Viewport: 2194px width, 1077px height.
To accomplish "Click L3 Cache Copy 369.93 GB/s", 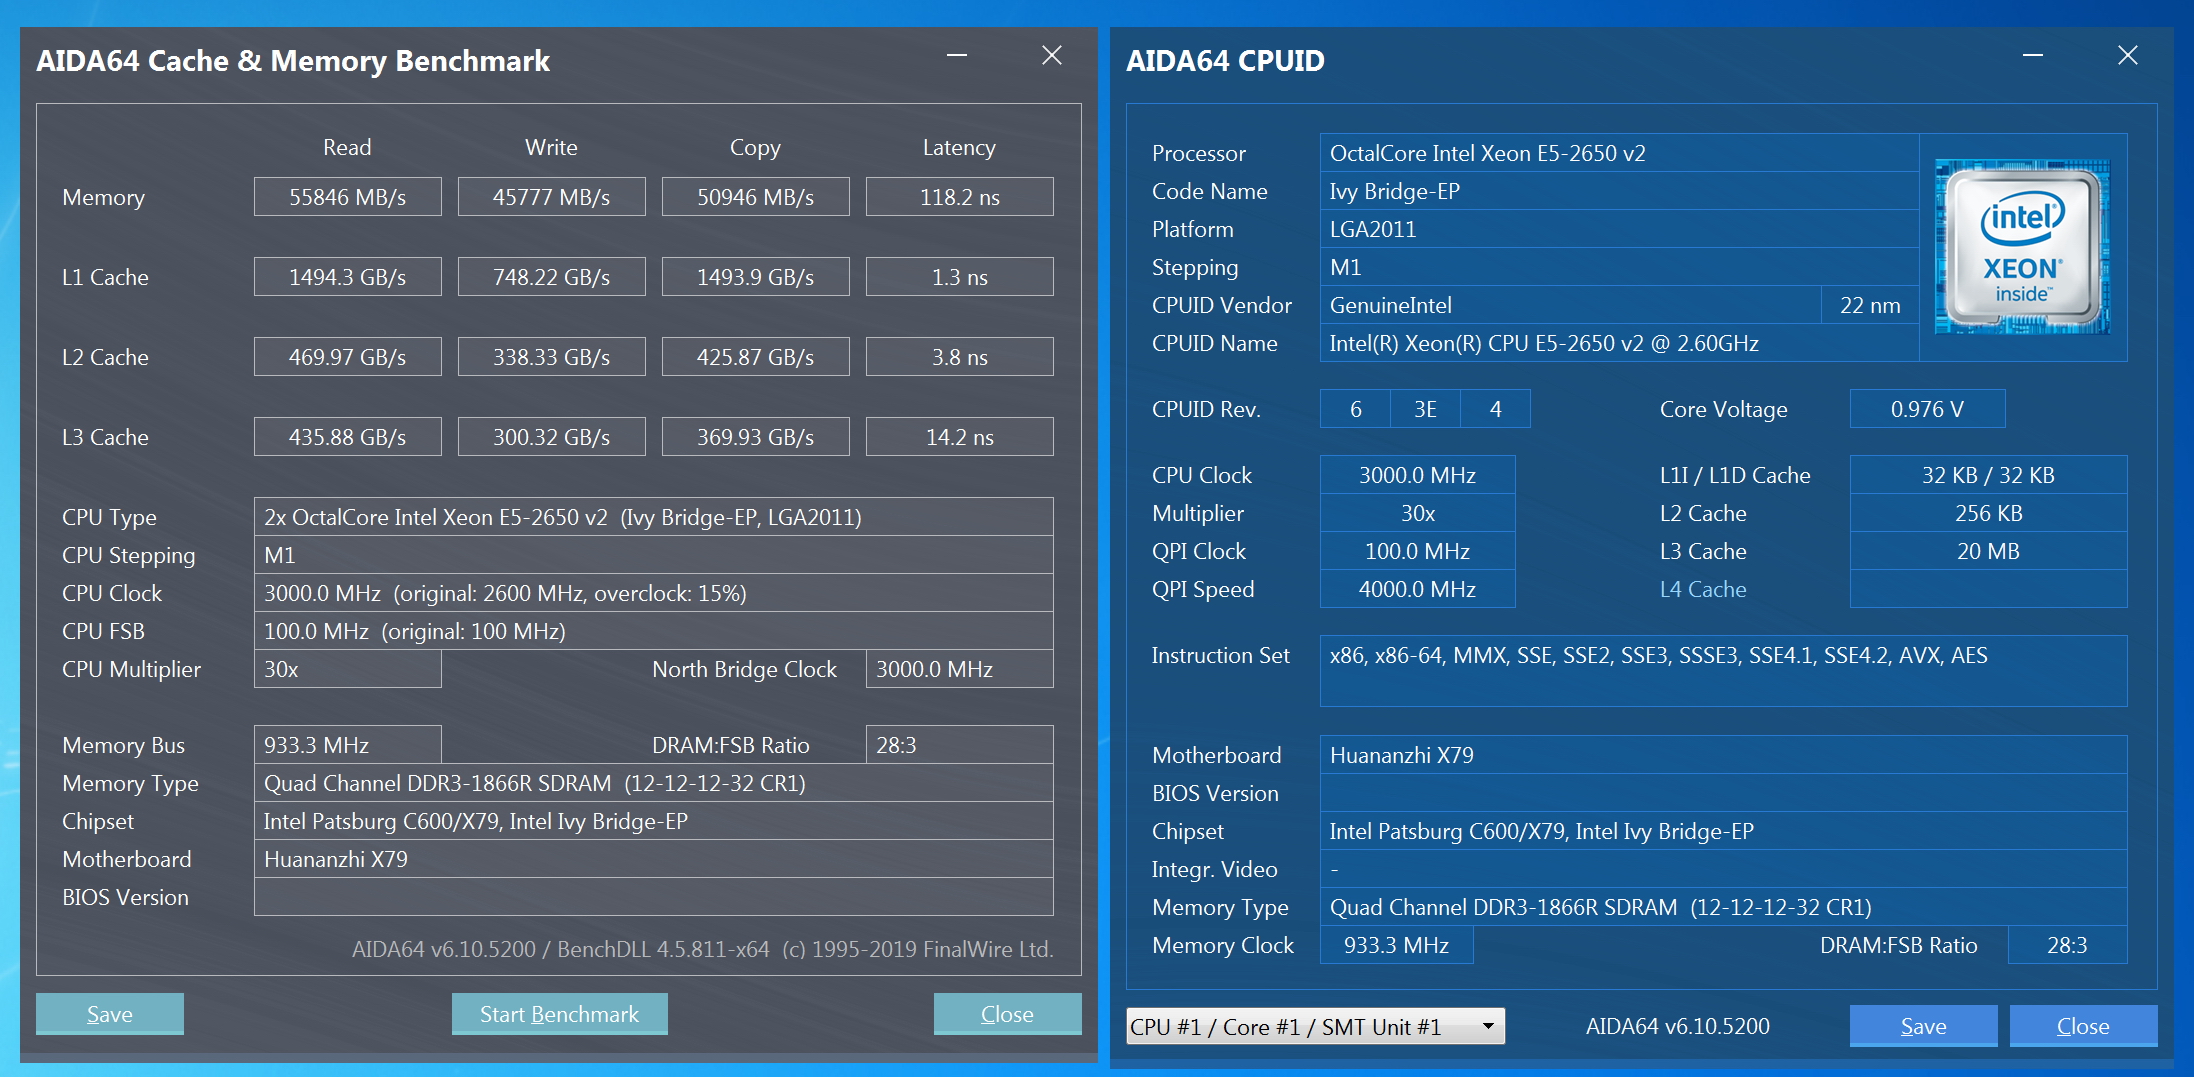I will pos(756,437).
